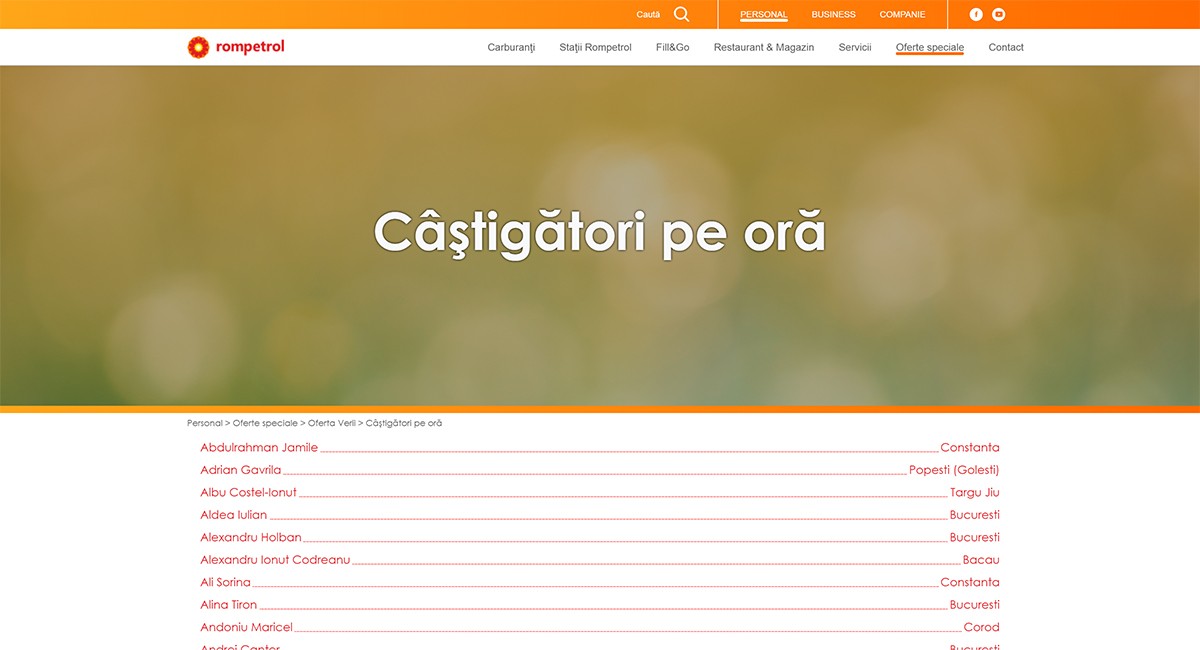Click winner name Abdulrahman Jamile
Image resolution: width=1200 pixels, height=650 pixels.
pyautogui.click(x=259, y=448)
